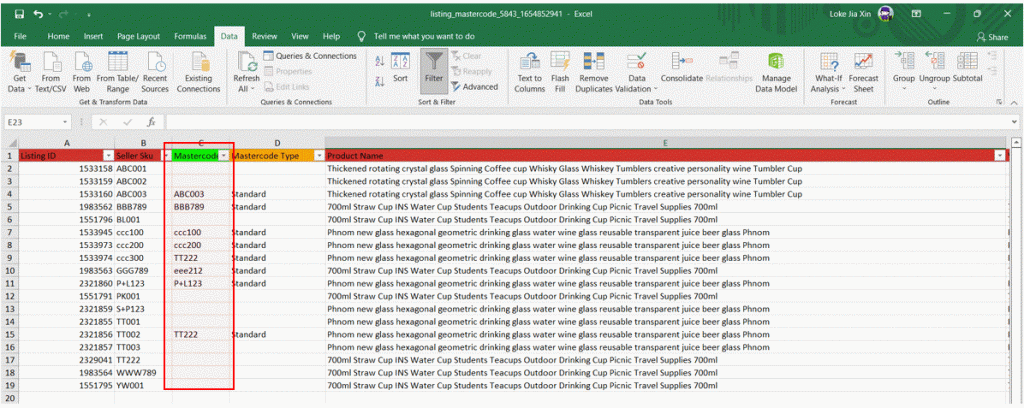The width and height of the screenshot is (1024, 408).
Task: Open Product Name filter dropdown
Action: coord(1000,156)
